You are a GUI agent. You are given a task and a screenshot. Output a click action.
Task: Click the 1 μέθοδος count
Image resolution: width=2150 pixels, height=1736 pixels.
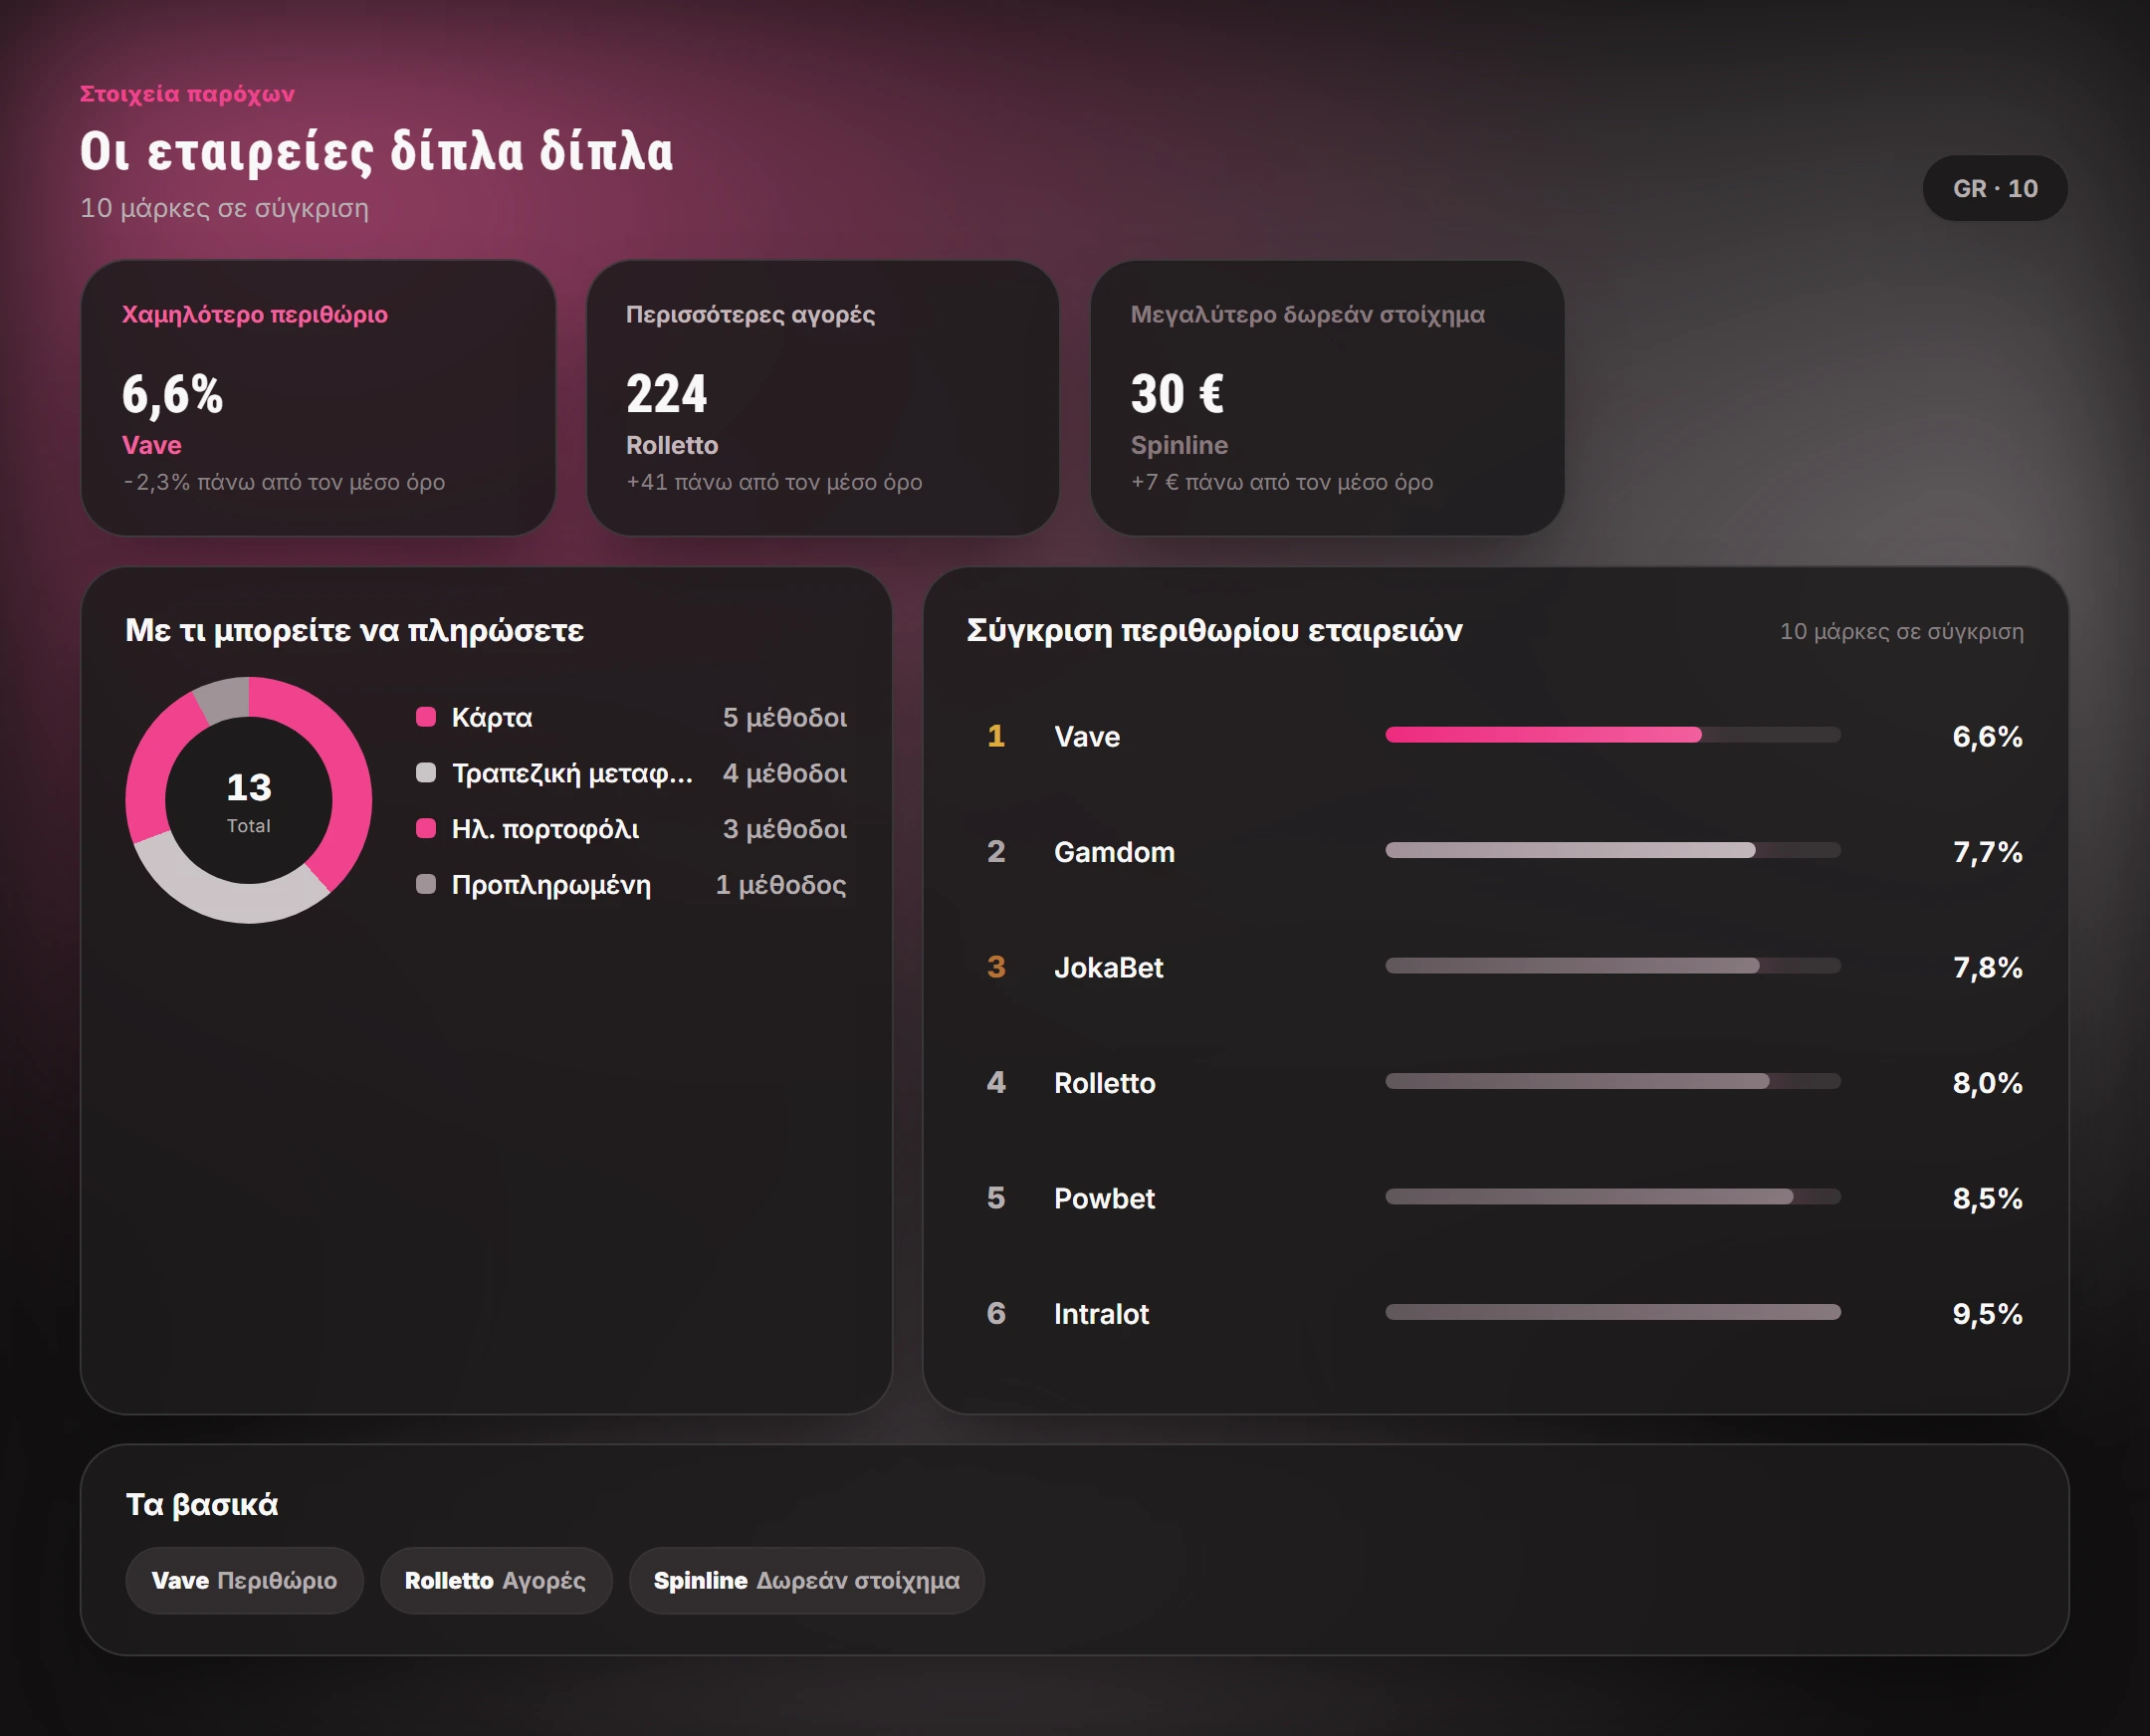pos(780,885)
